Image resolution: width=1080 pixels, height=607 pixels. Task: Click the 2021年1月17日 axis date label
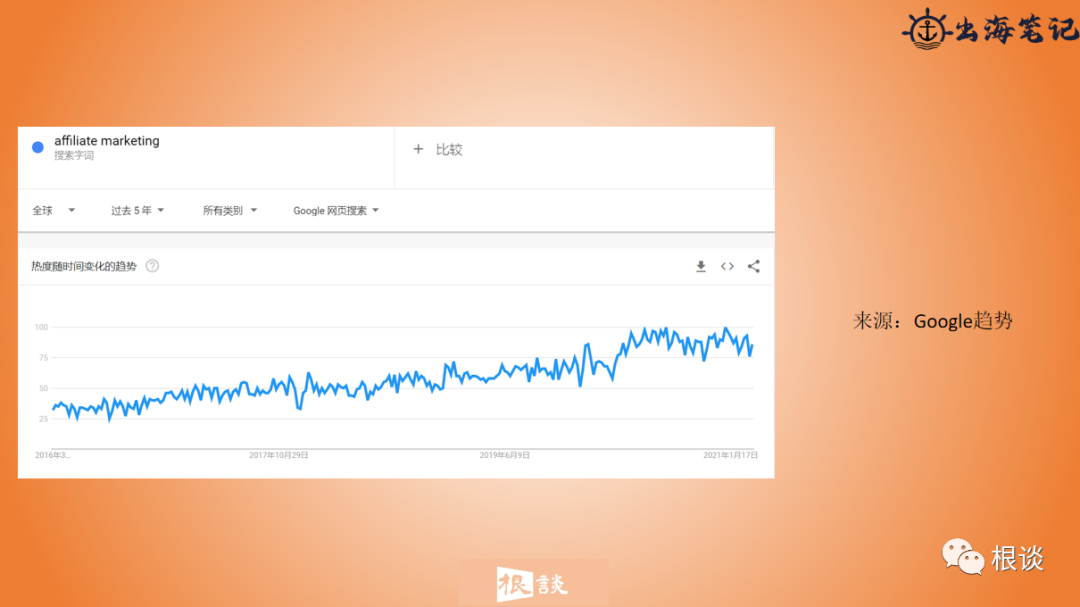point(731,455)
